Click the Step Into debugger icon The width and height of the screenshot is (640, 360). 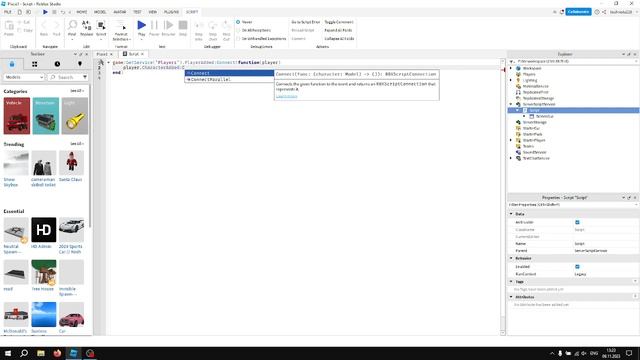pyautogui.click(x=199, y=26)
